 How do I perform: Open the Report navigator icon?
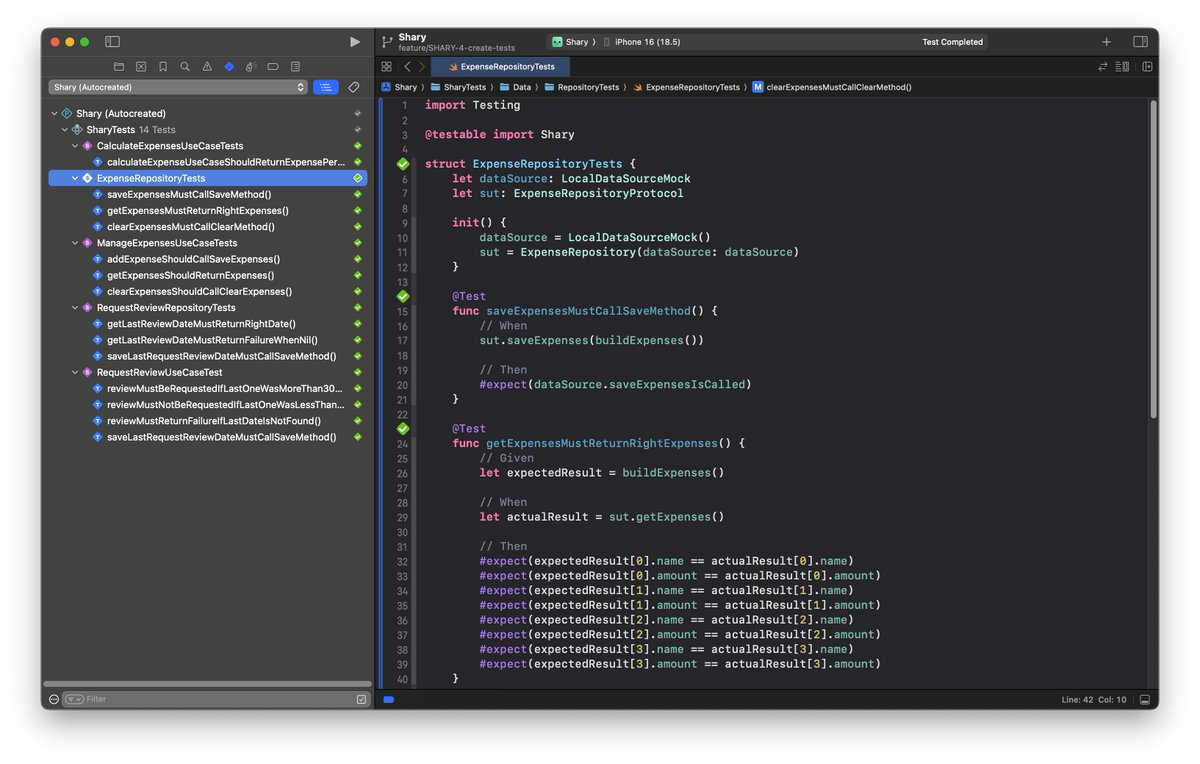tap(295, 67)
